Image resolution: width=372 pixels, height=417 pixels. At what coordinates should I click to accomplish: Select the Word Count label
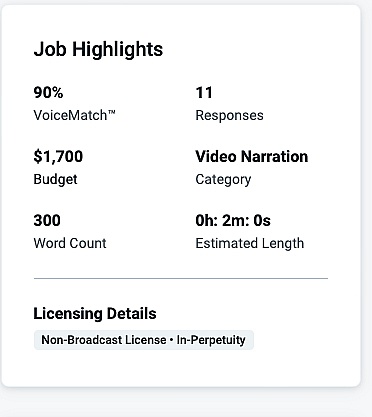[70, 243]
